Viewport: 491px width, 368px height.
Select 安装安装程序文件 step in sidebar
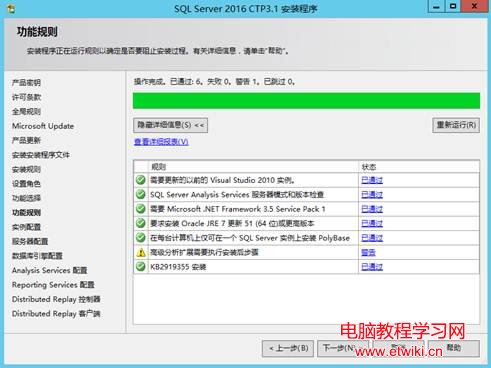coord(41,155)
